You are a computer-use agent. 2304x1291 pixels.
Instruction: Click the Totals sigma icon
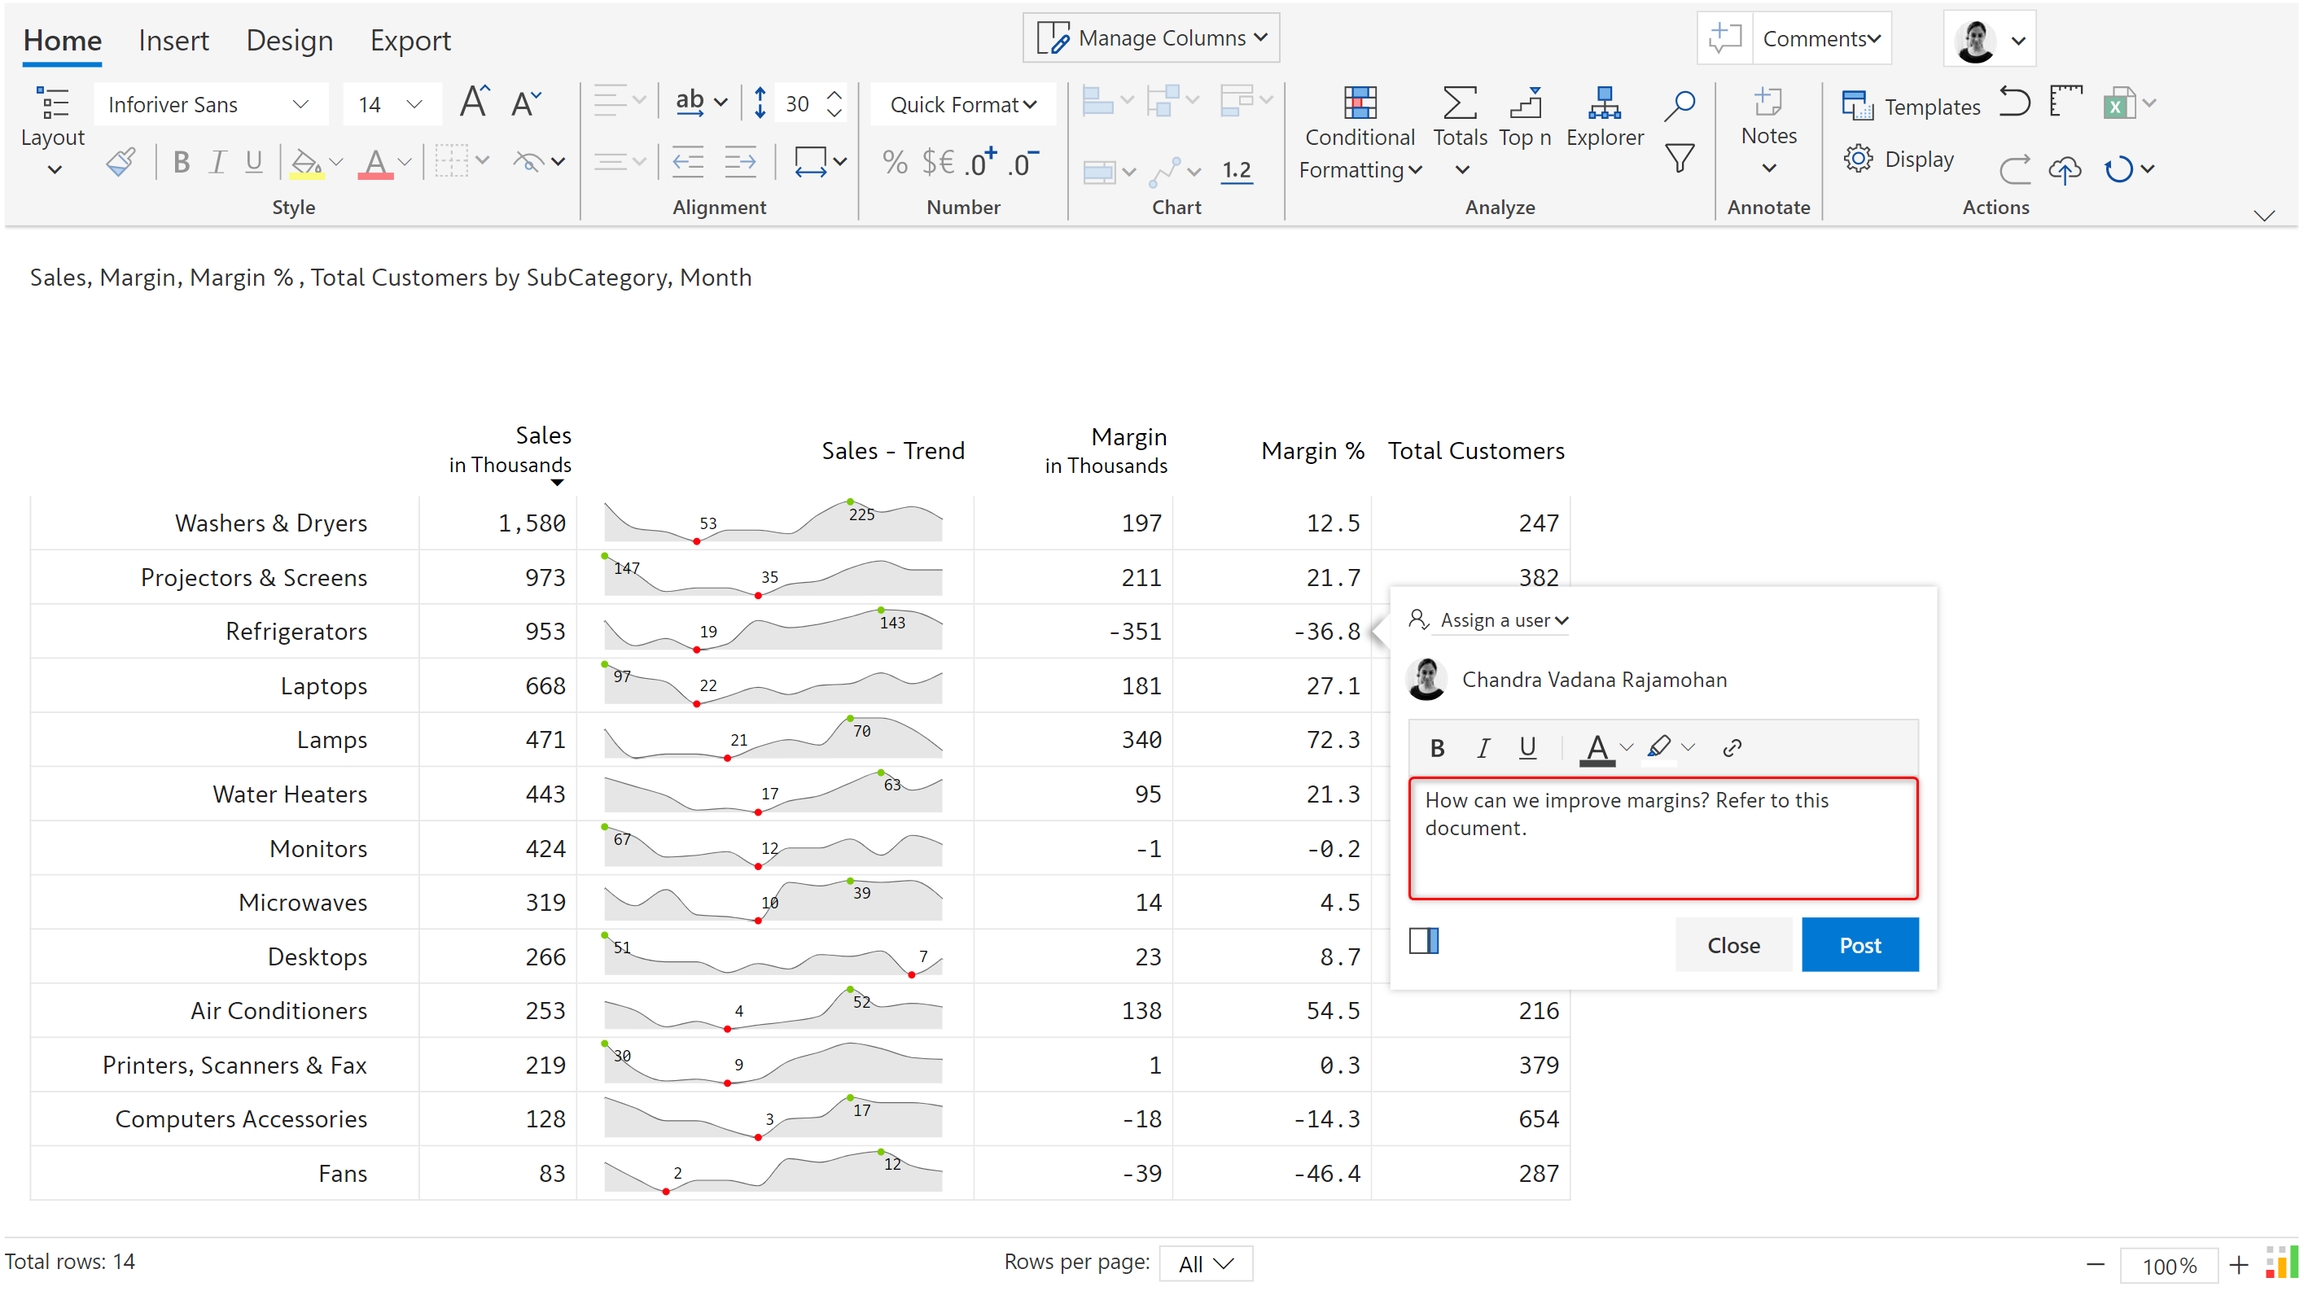pos(1459,104)
